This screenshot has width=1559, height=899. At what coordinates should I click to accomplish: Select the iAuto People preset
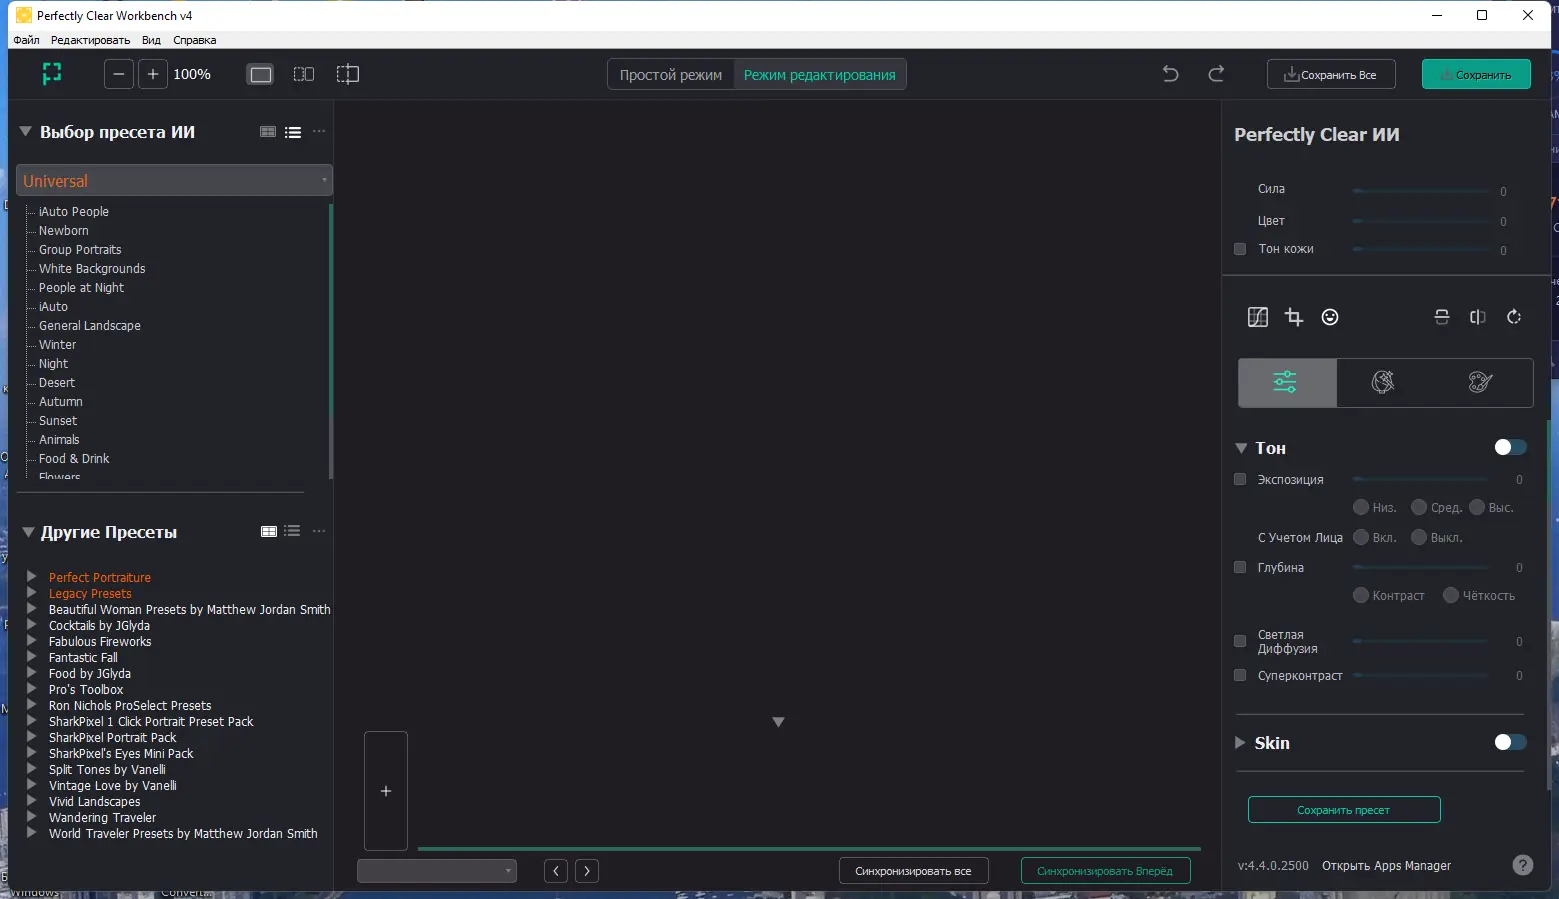[x=74, y=212]
